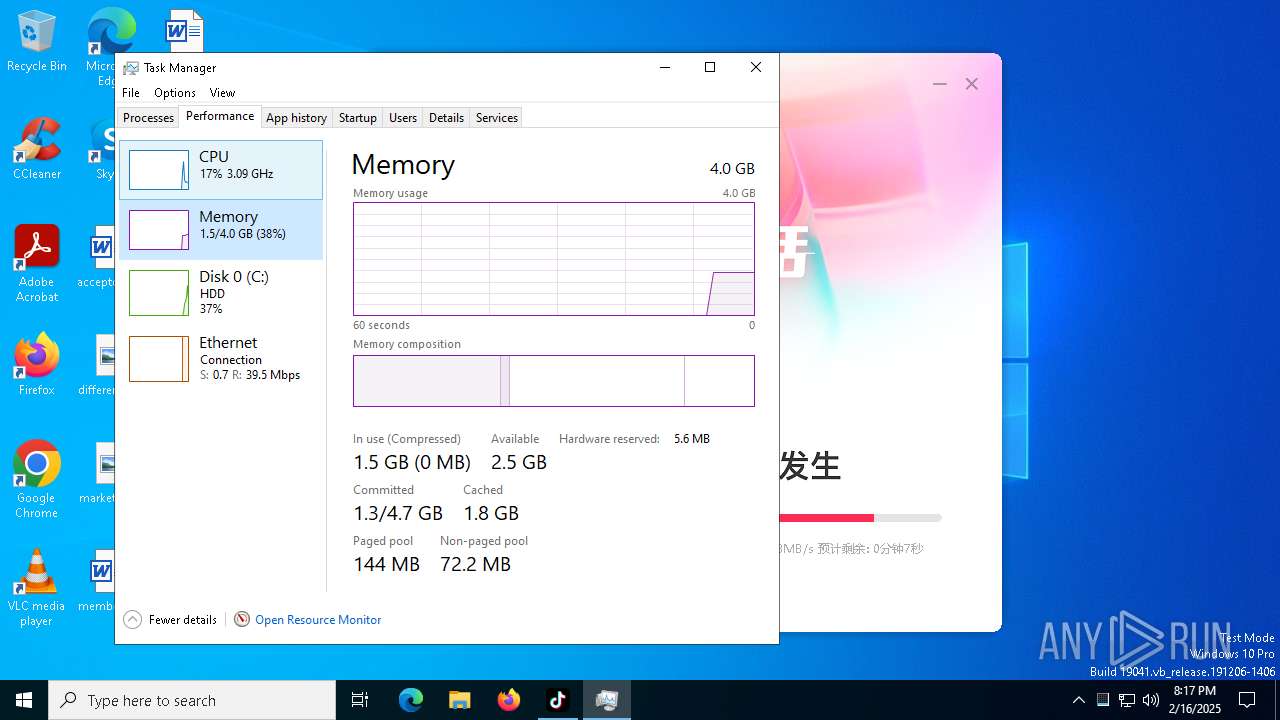Click the Non-paged pool 72.2 MB value

pos(476,564)
